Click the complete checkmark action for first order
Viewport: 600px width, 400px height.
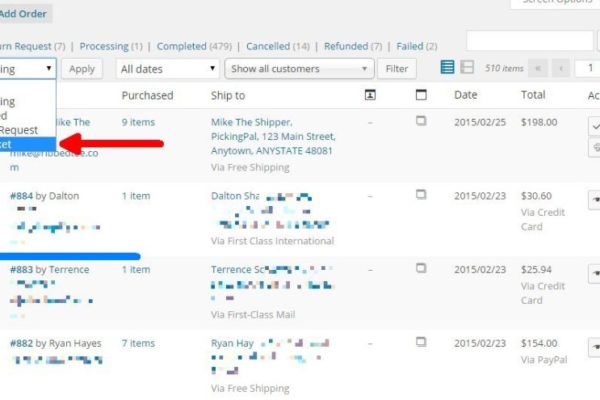(594, 127)
